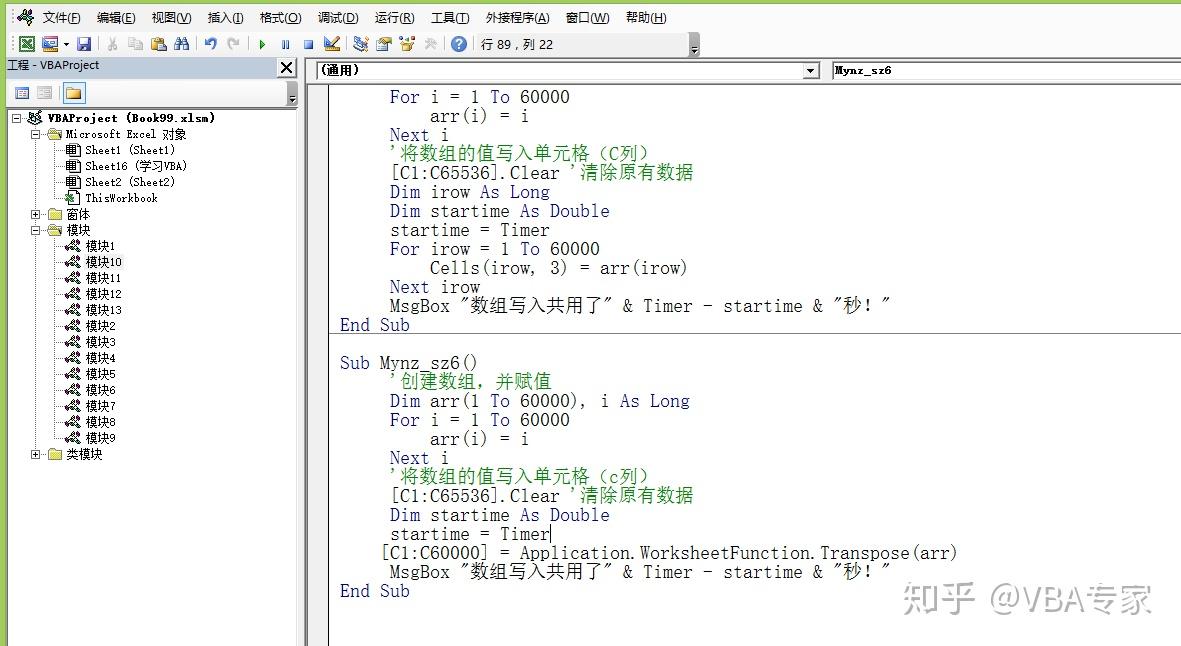Expand the 窗体 folder
This screenshot has width=1181, height=646.
tap(35, 215)
